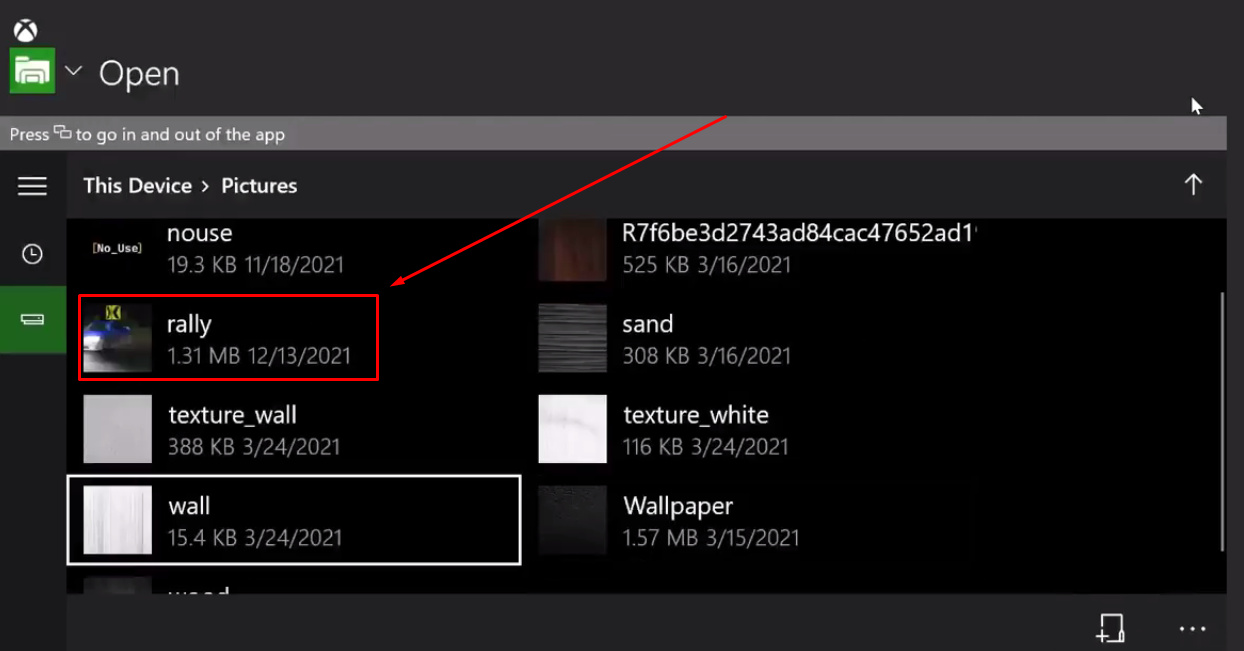The height and width of the screenshot is (651, 1244).
Task: Navigate to This Device via breadcrumb
Action: pos(137,185)
